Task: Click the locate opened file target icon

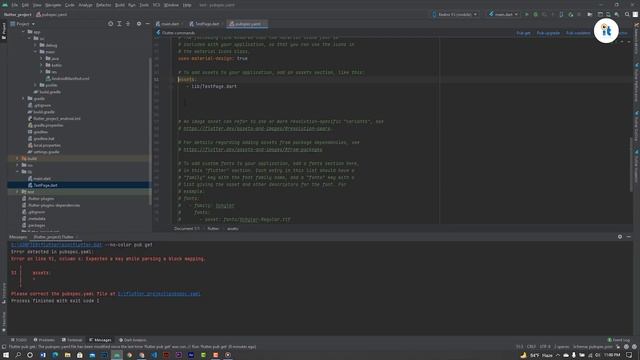Action: click(111, 24)
